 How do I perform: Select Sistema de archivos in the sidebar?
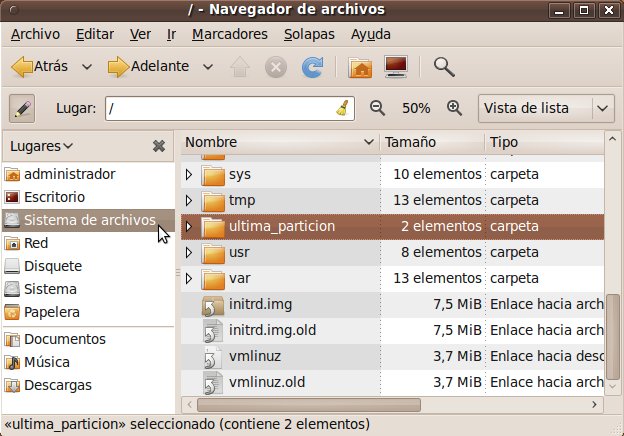pyautogui.click(x=88, y=220)
